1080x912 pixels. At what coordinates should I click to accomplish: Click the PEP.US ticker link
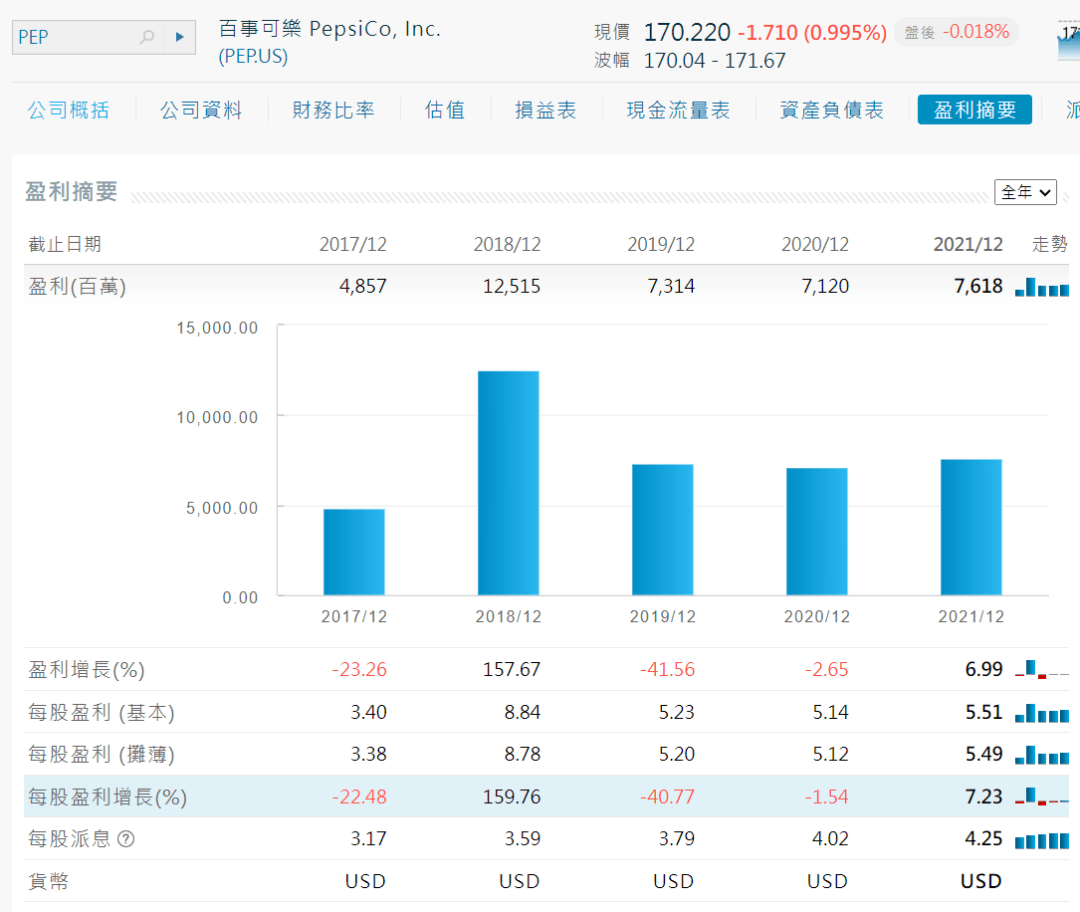(253, 57)
